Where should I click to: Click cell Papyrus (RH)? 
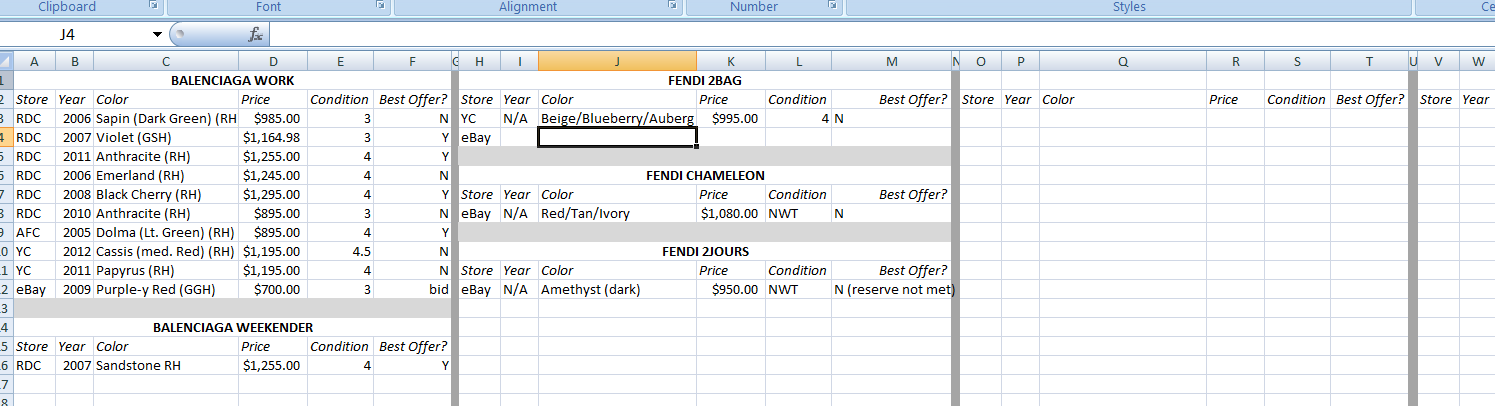click(166, 270)
